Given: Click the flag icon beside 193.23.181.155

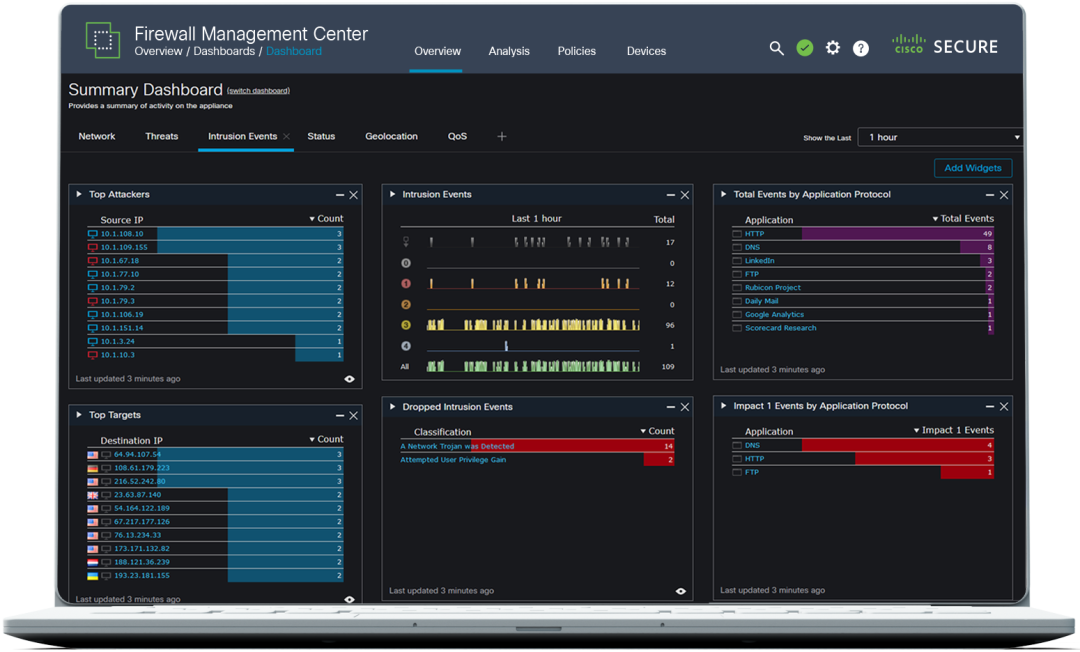Looking at the screenshot, I should coord(92,576).
